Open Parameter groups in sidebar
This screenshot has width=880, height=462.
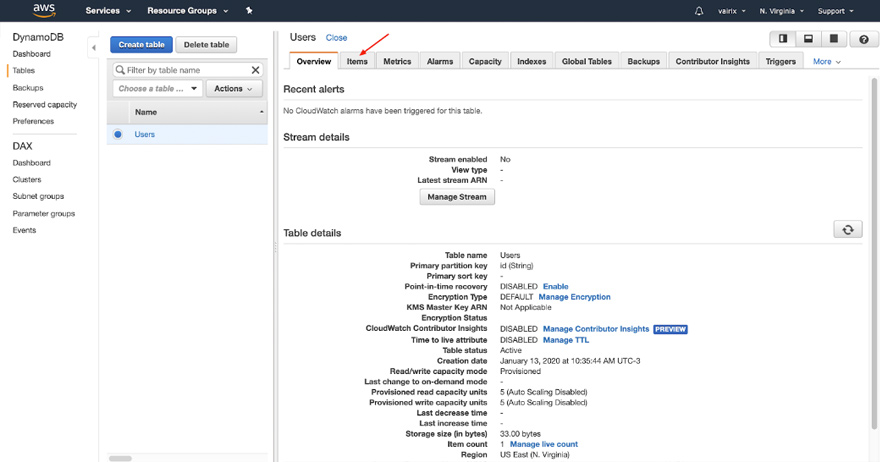click(x=44, y=213)
